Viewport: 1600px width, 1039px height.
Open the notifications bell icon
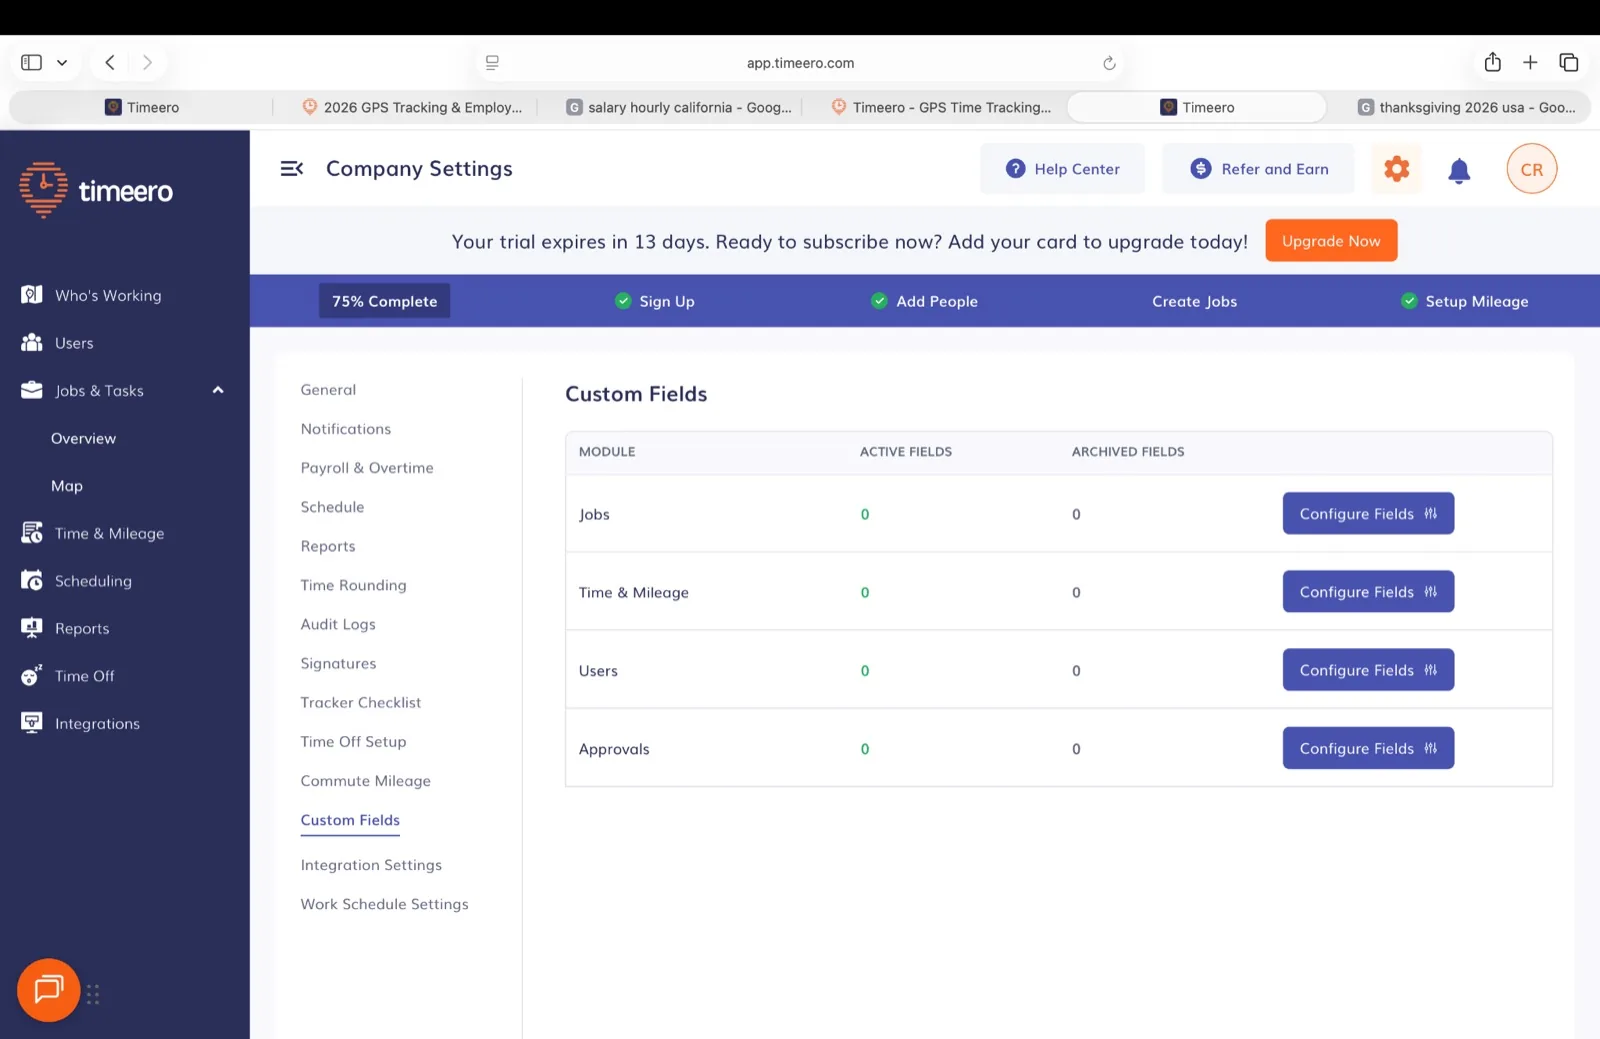click(x=1459, y=171)
